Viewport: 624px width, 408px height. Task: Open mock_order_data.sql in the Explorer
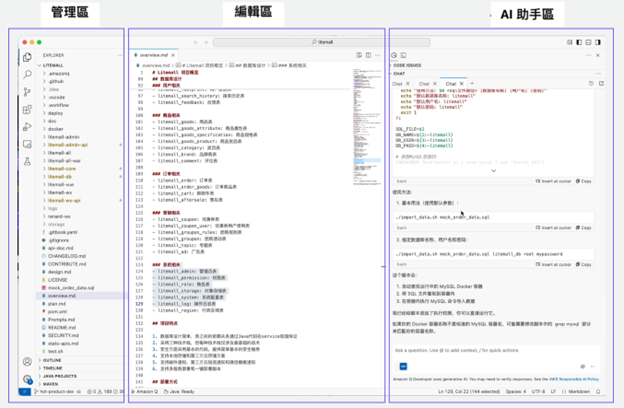[71, 288]
